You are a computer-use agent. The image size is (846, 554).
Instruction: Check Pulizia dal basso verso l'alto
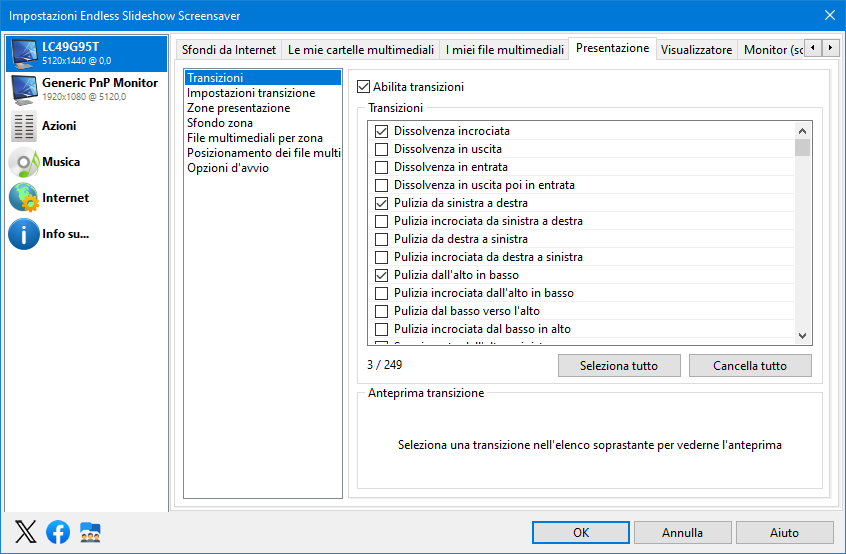point(381,311)
